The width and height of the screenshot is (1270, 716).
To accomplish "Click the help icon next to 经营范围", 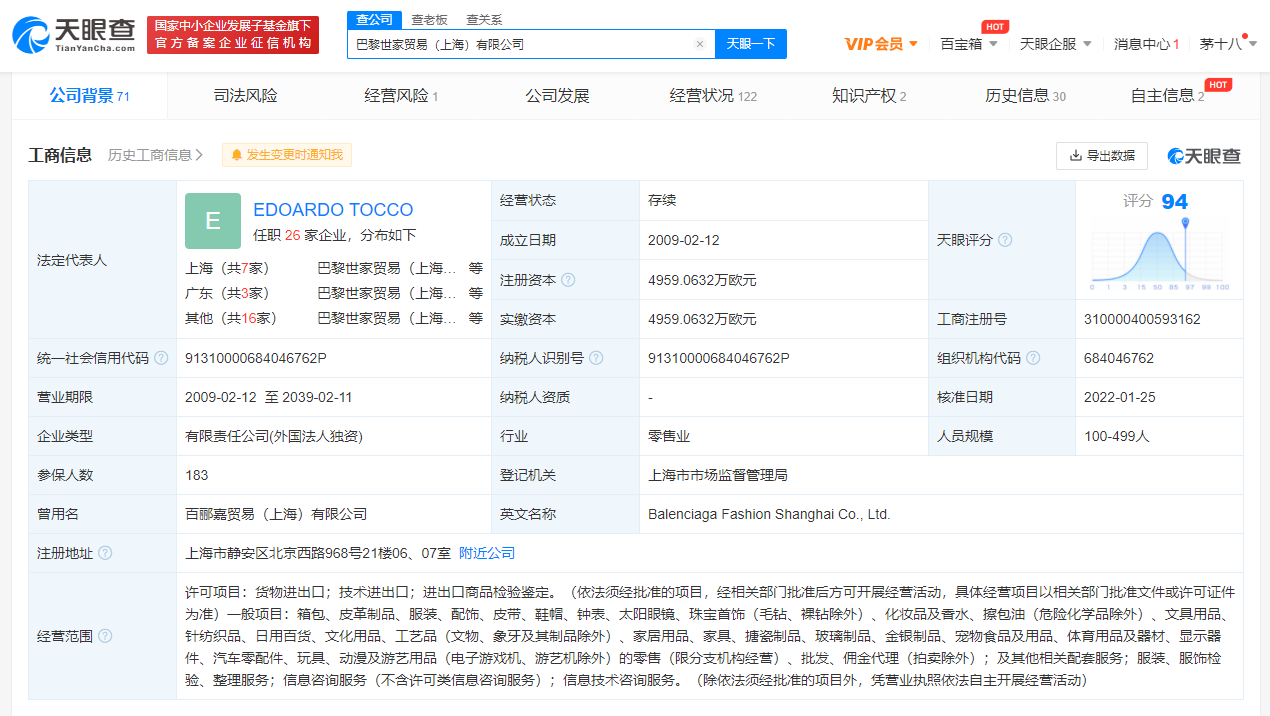I will [x=105, y=636].
